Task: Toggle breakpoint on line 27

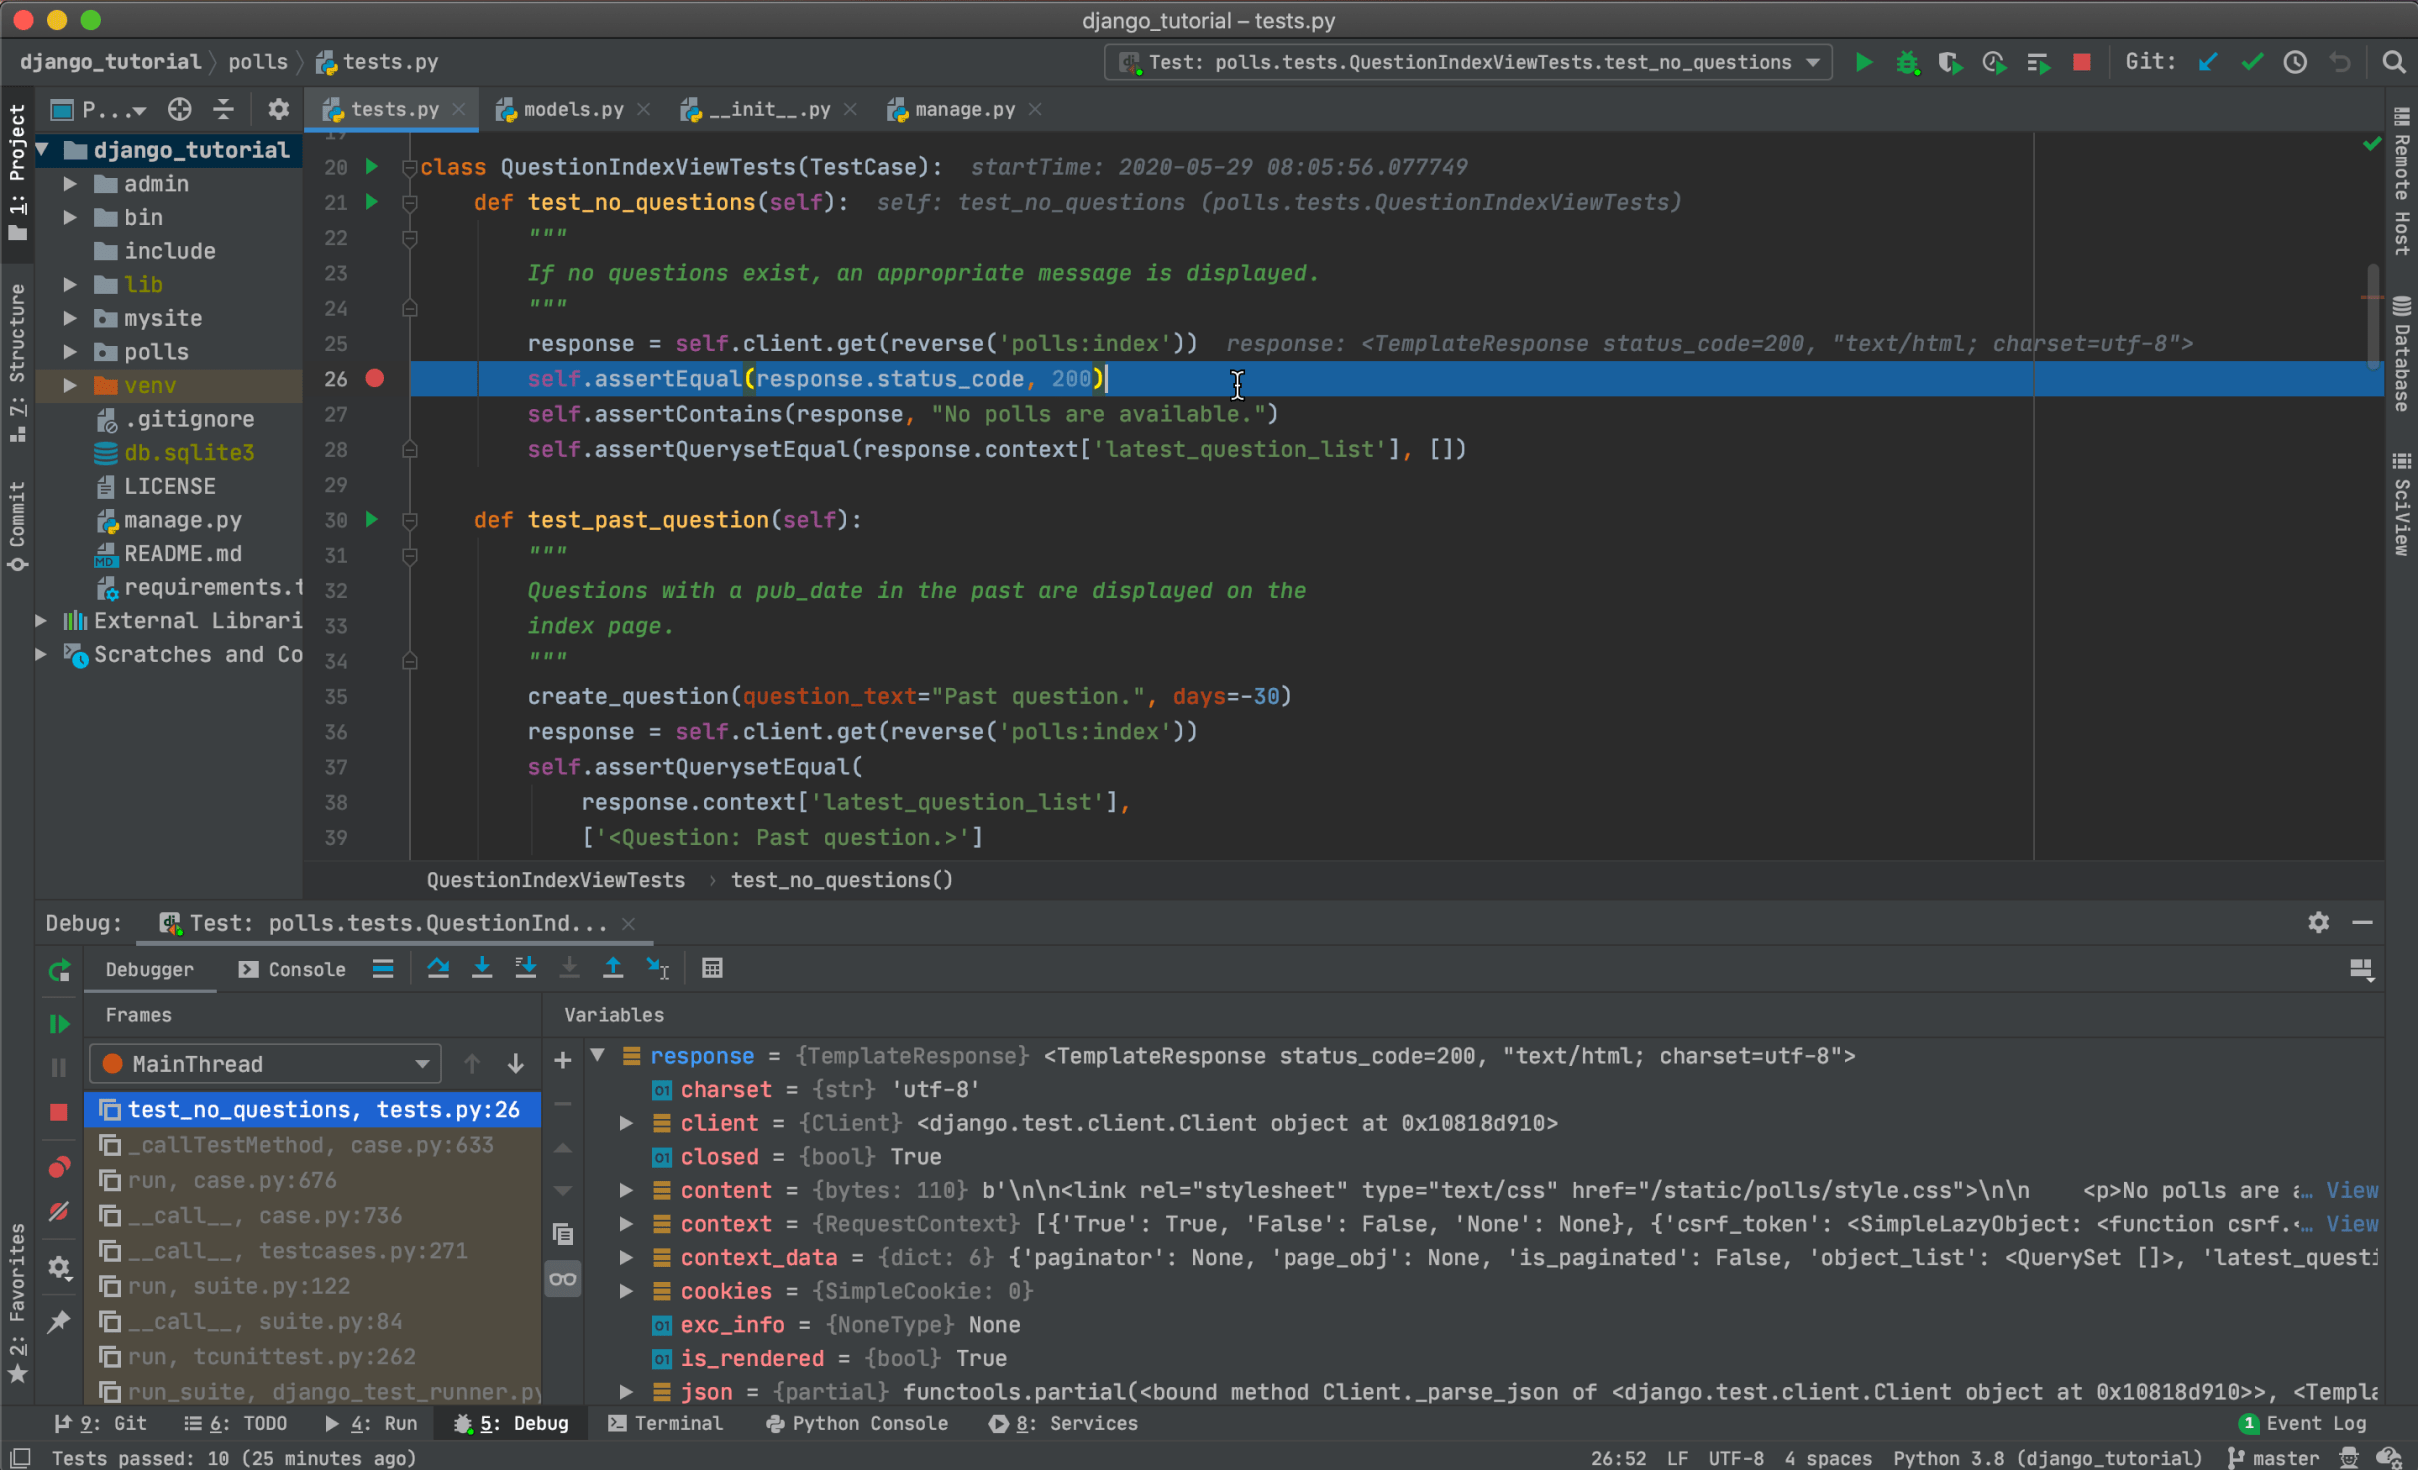Action: (x=377, y=413)
